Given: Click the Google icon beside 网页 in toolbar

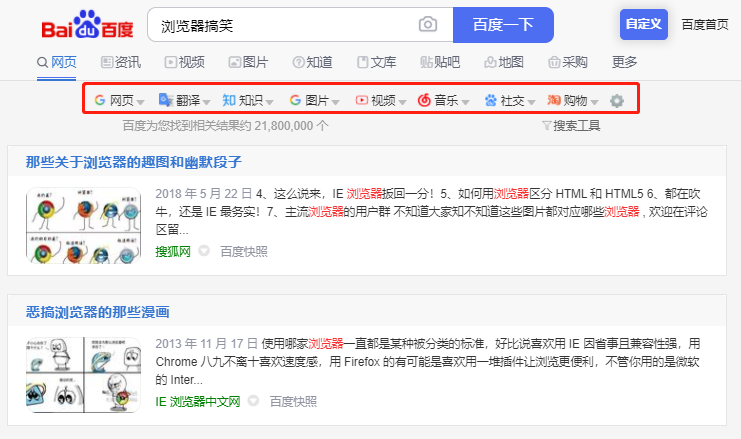Looking at the screenshot, I should tap(100, 100).
